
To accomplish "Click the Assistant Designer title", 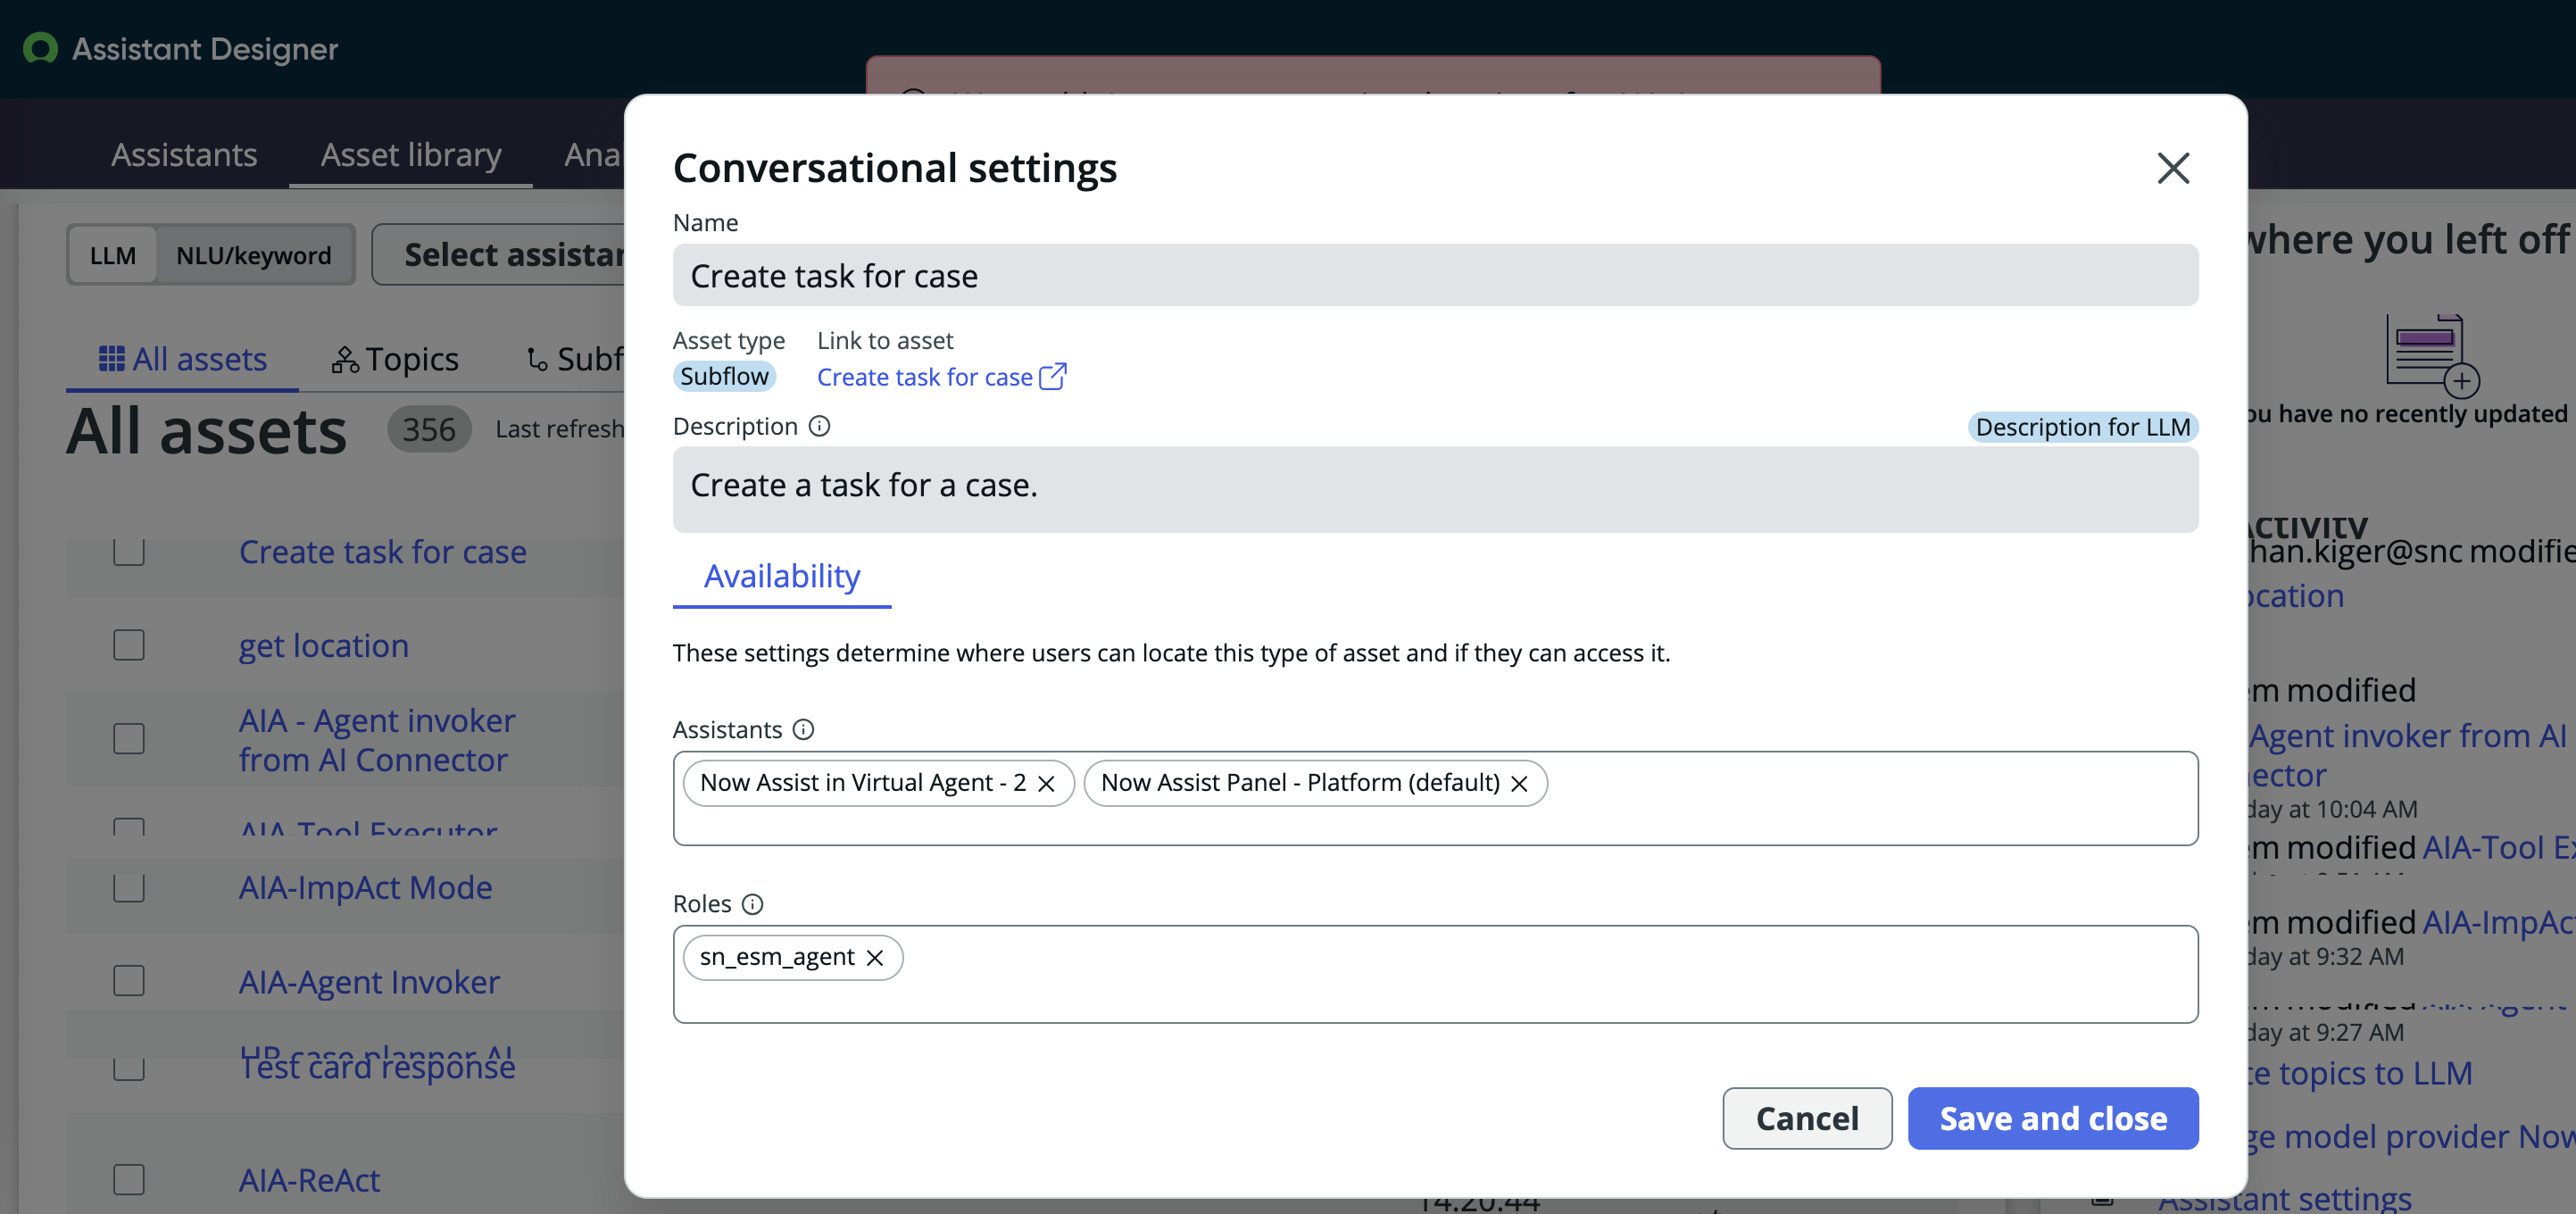I will [x=205, y=48].
